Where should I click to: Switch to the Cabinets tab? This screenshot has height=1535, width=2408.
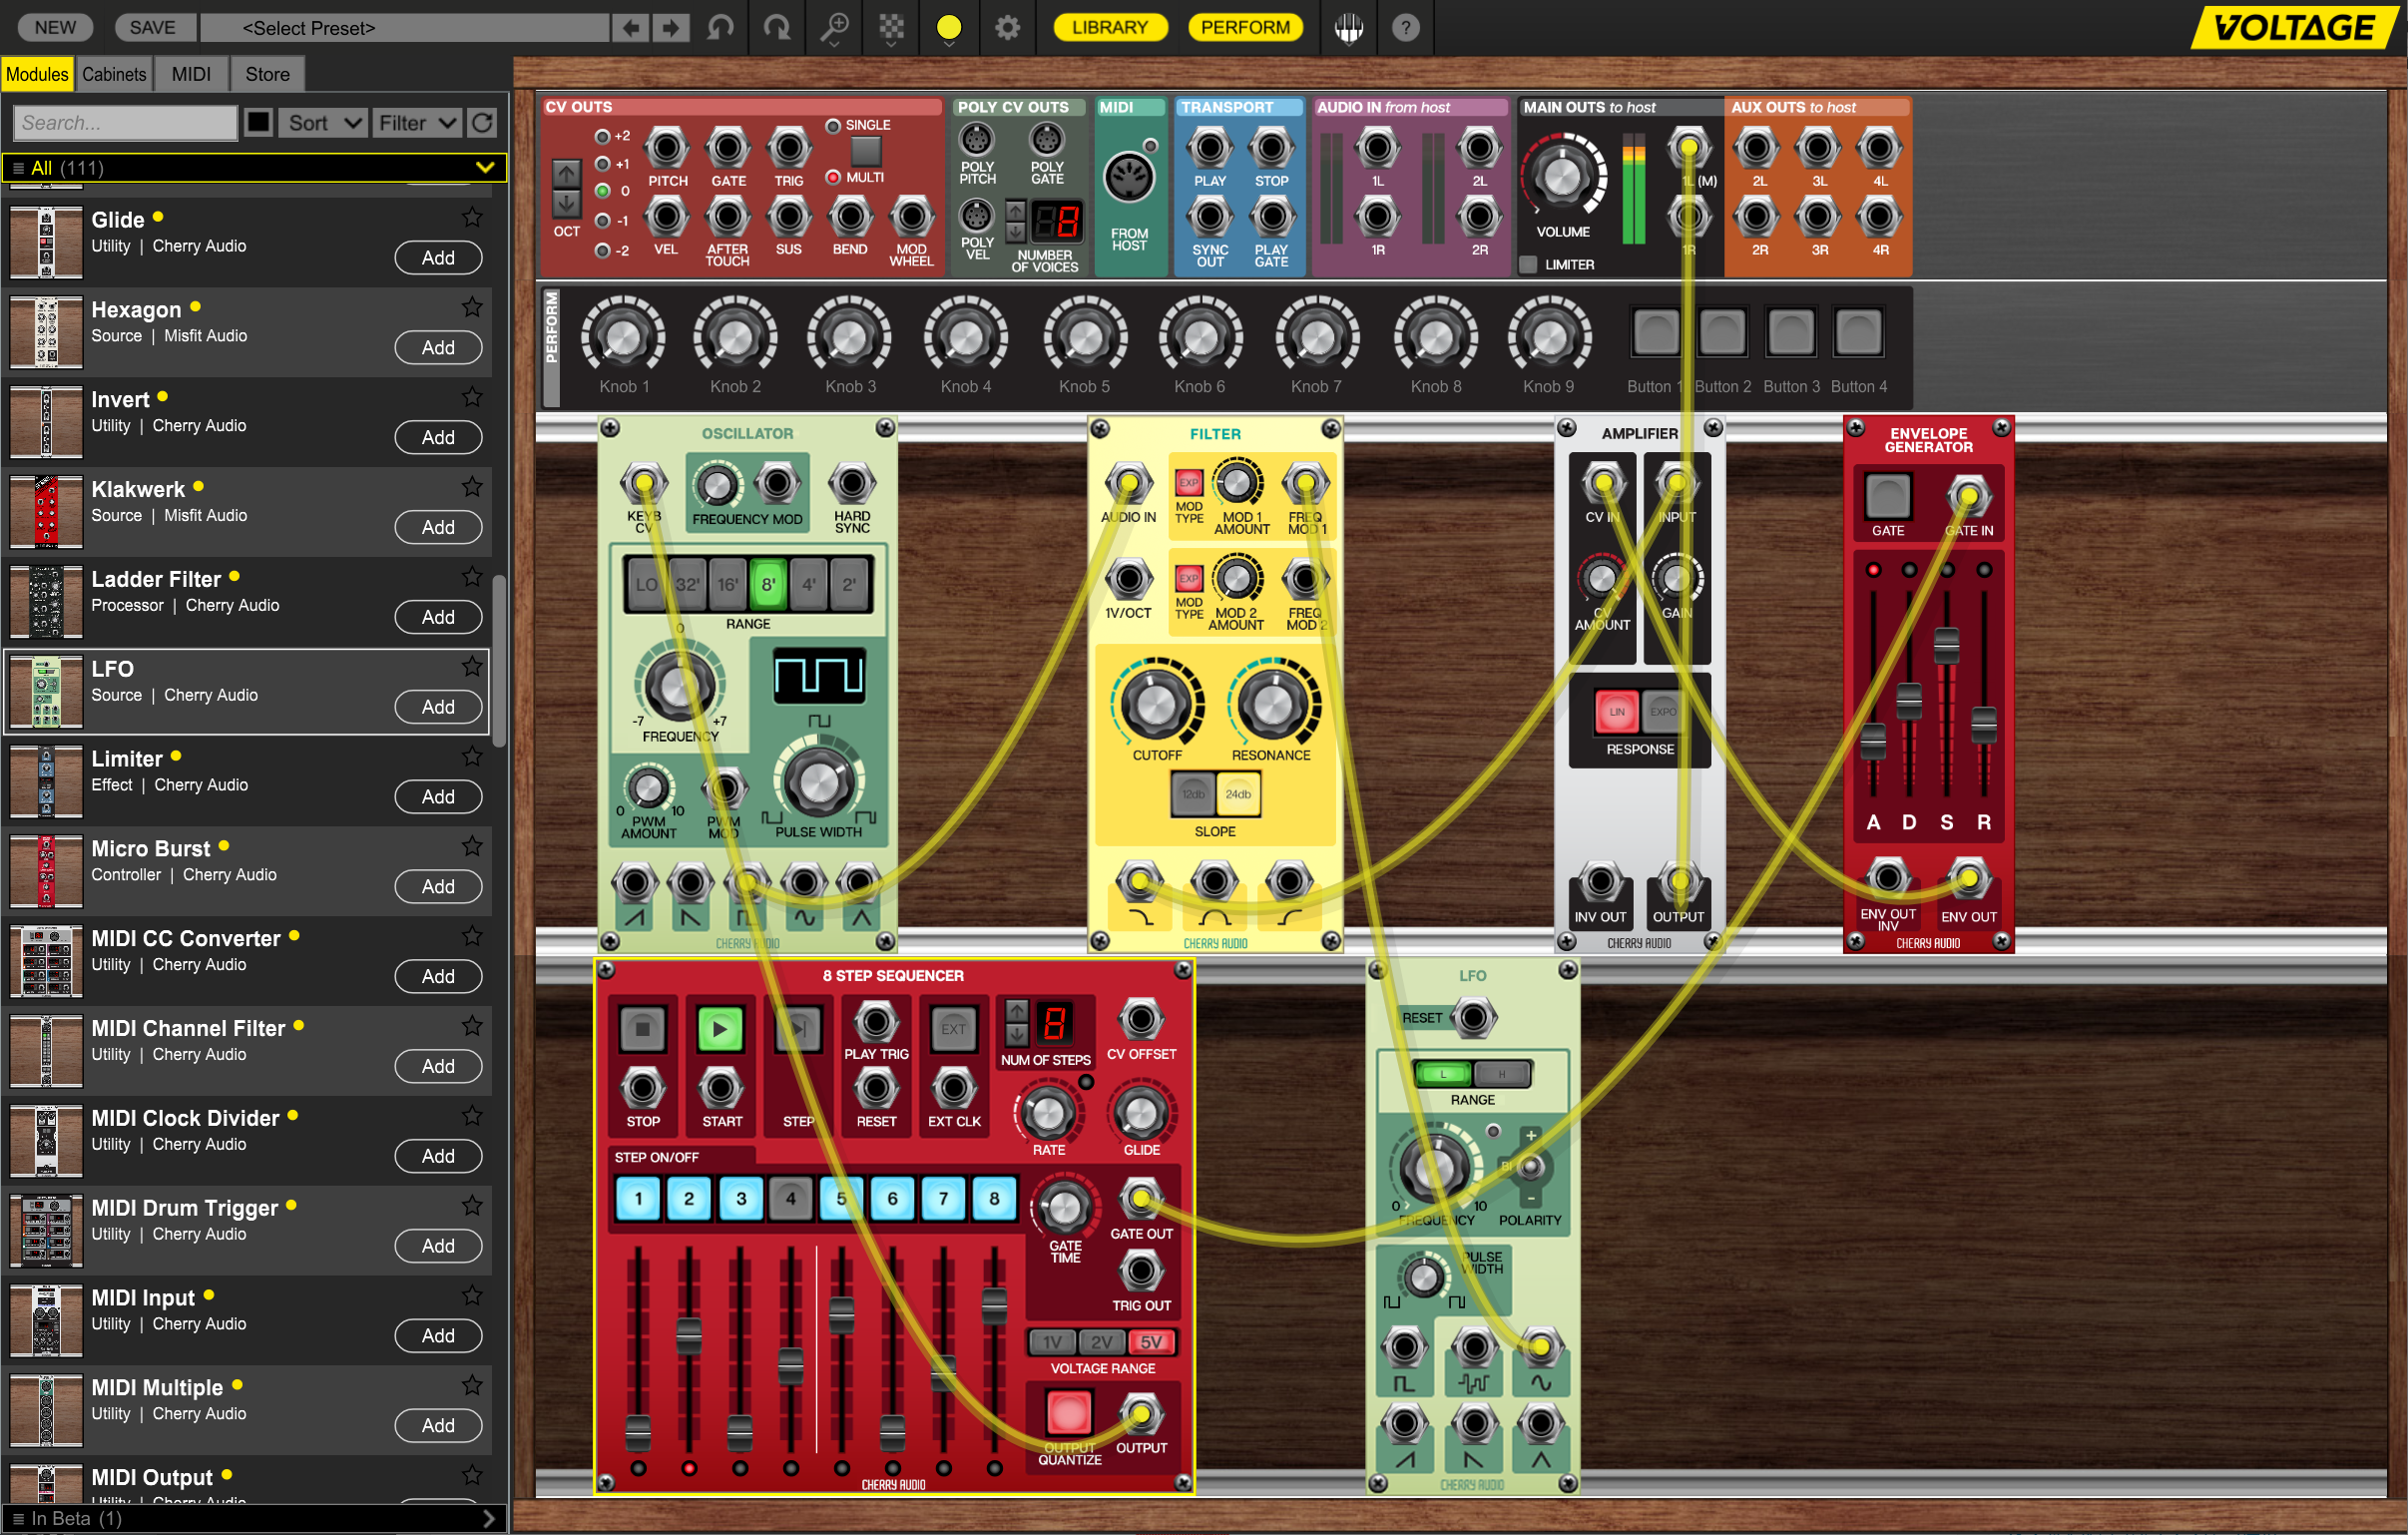coord(114,74)
